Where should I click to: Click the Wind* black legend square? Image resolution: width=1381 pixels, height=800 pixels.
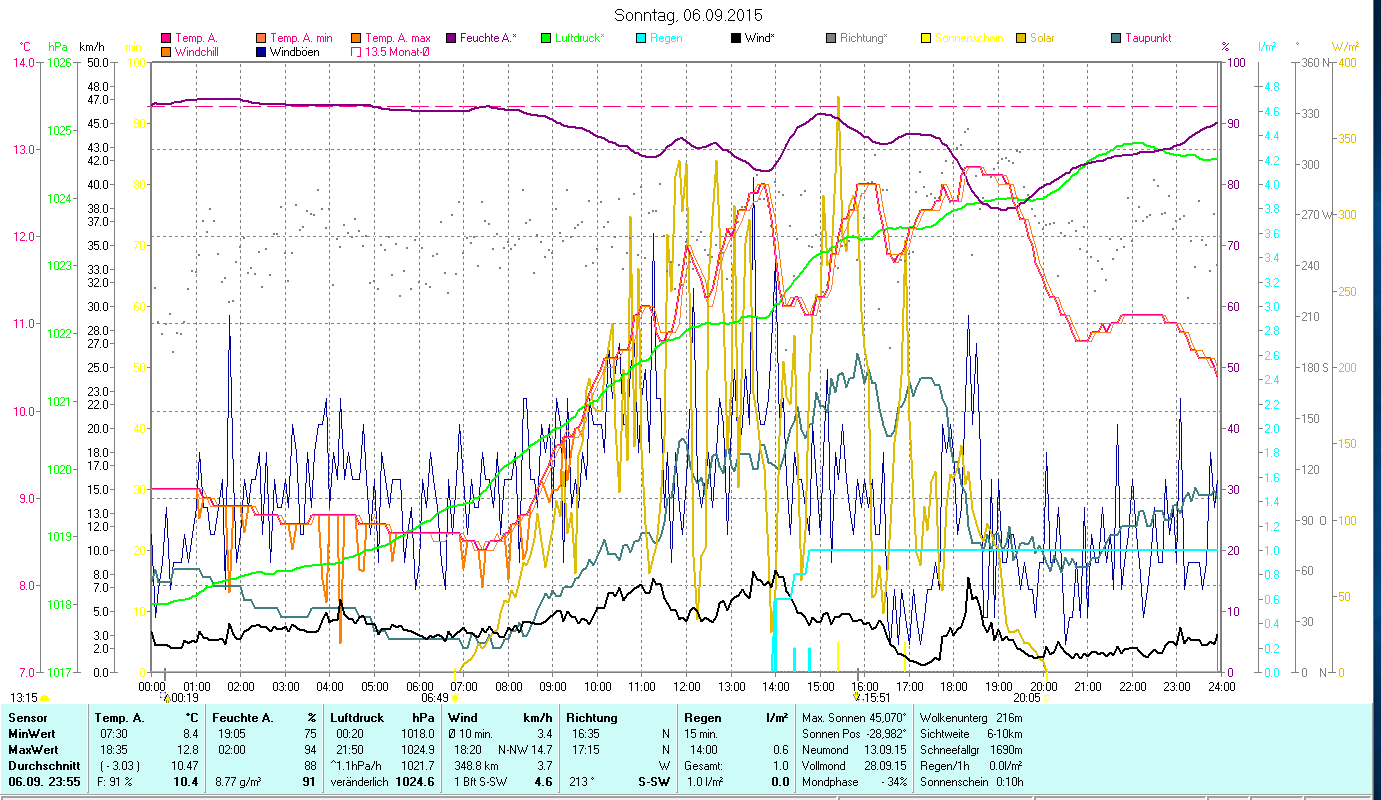pyautogui.click(x=736, y=38)
